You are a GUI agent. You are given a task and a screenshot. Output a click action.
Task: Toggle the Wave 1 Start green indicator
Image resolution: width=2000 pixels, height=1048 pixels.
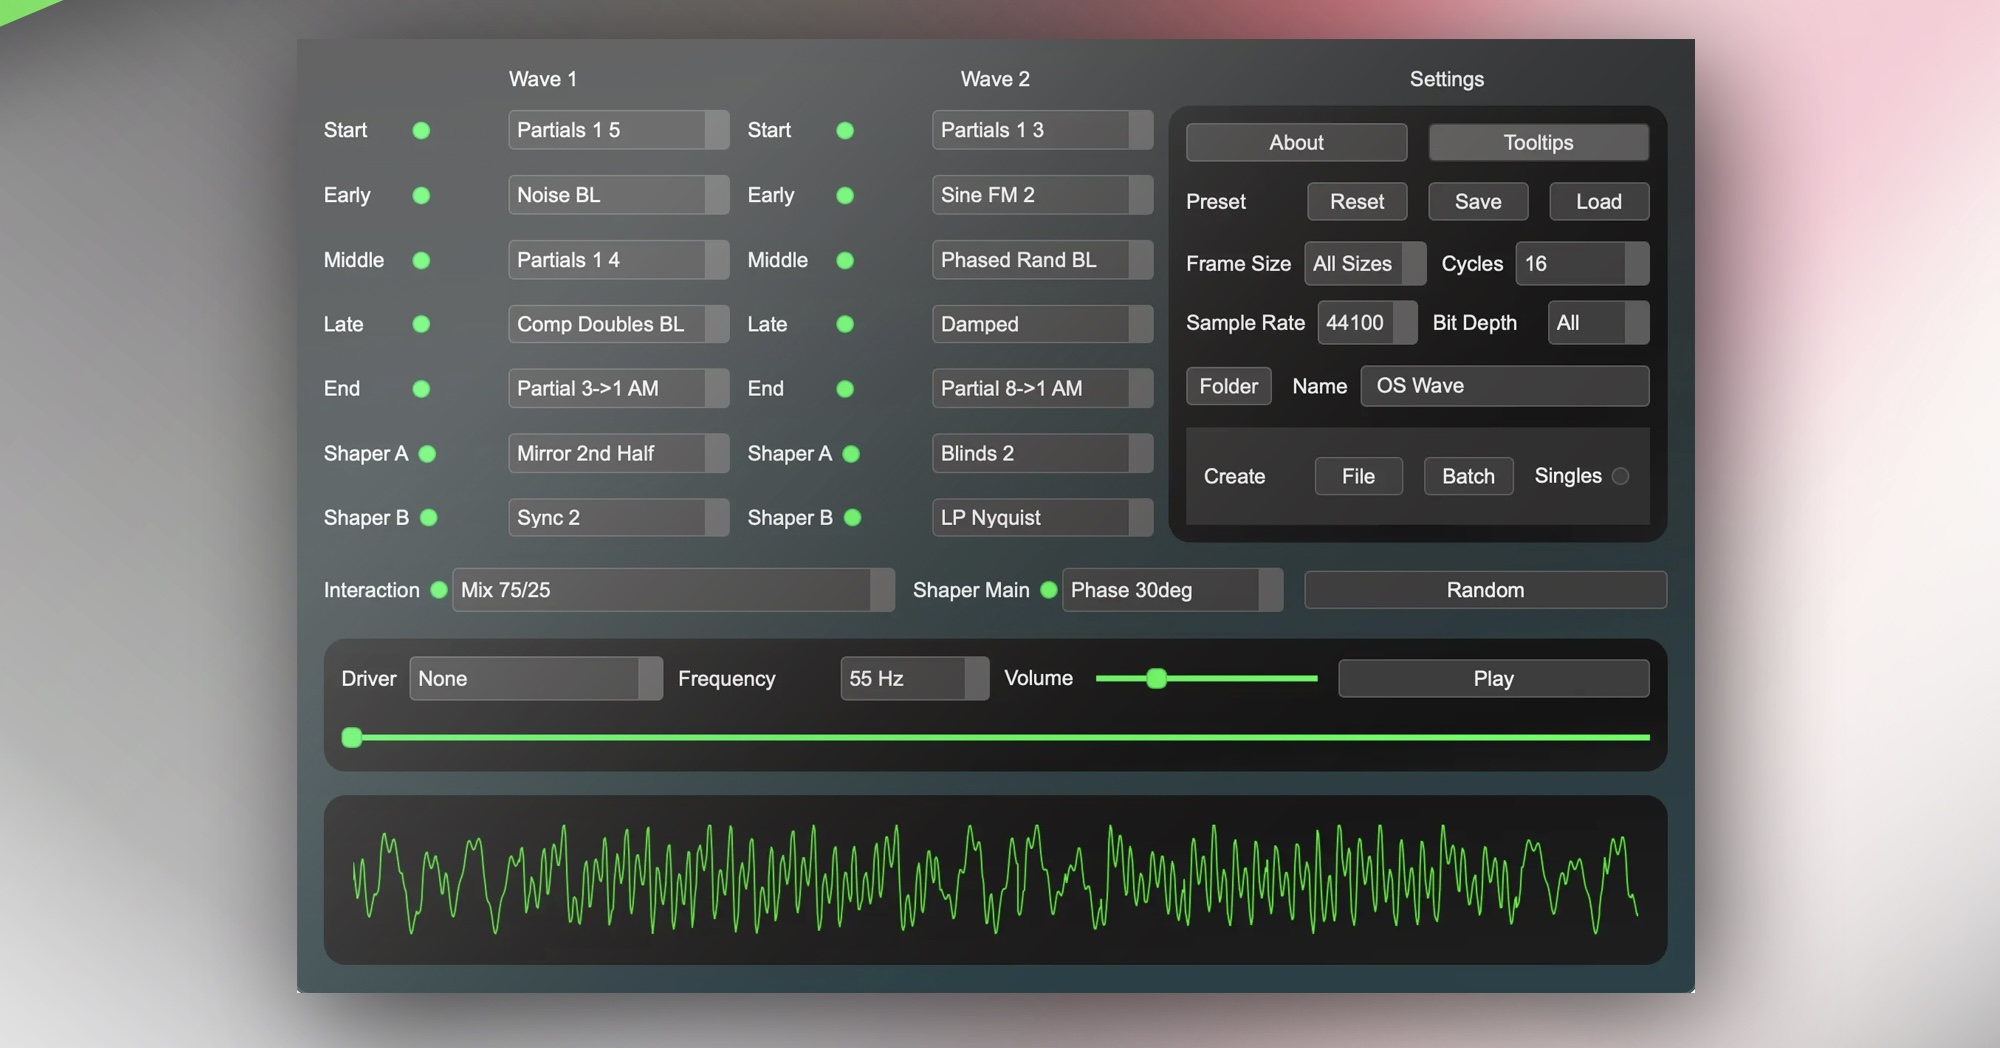pyautogui.click(x=421, y=131)
